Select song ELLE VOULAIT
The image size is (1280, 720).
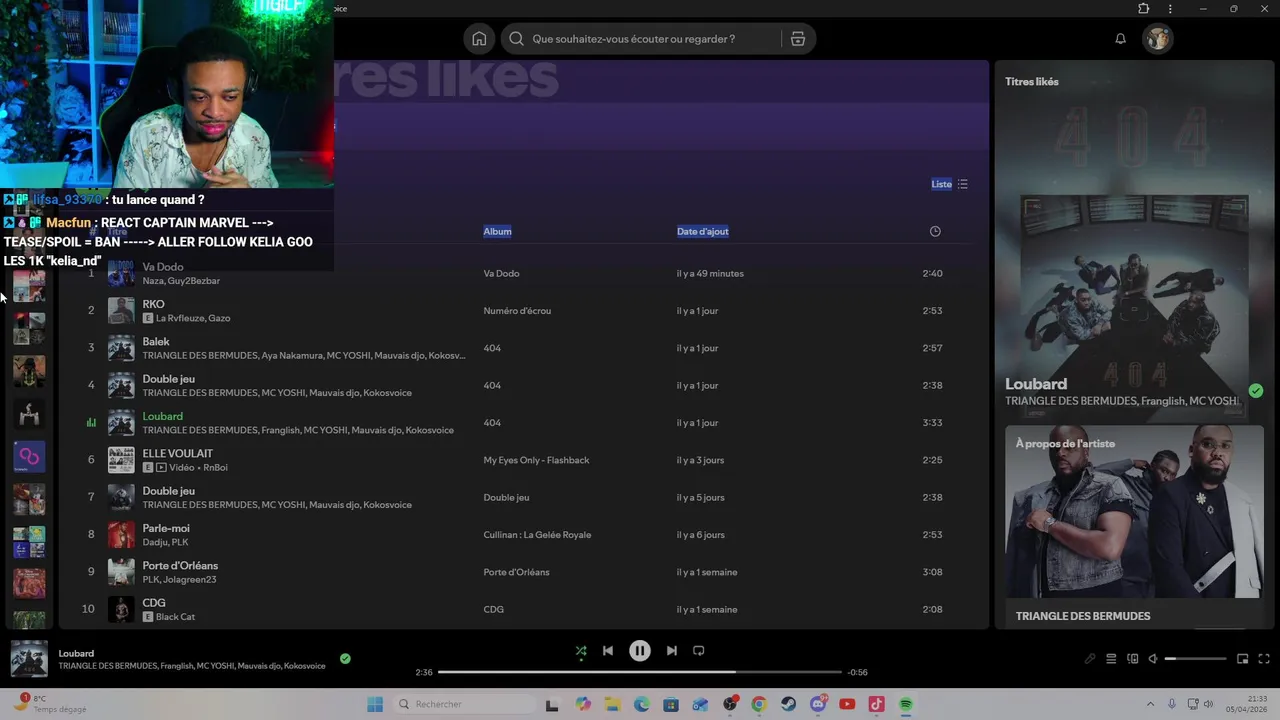coord(177,454)
